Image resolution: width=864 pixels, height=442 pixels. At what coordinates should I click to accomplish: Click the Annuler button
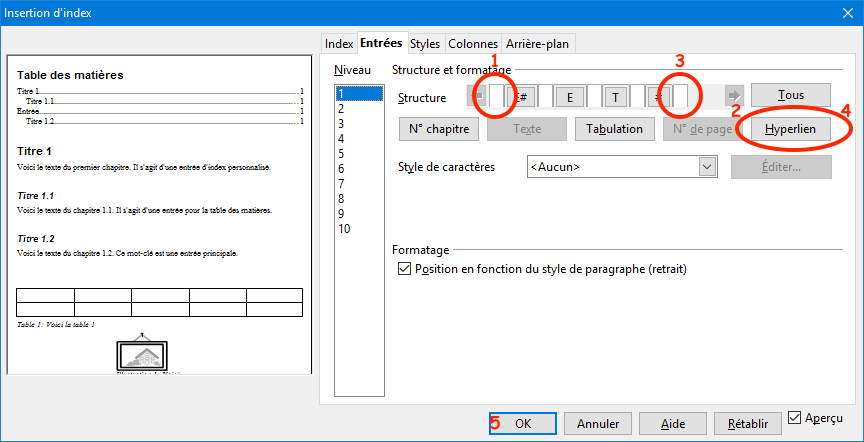[598, 424]
